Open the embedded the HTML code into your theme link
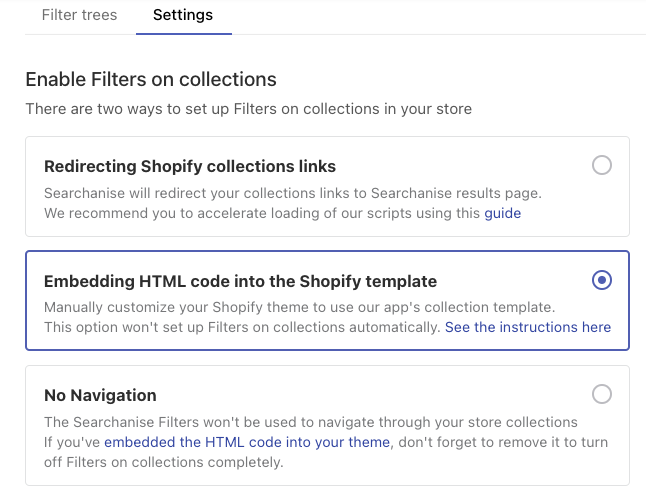This screenshot has height=503, width=646. (247, 442)
